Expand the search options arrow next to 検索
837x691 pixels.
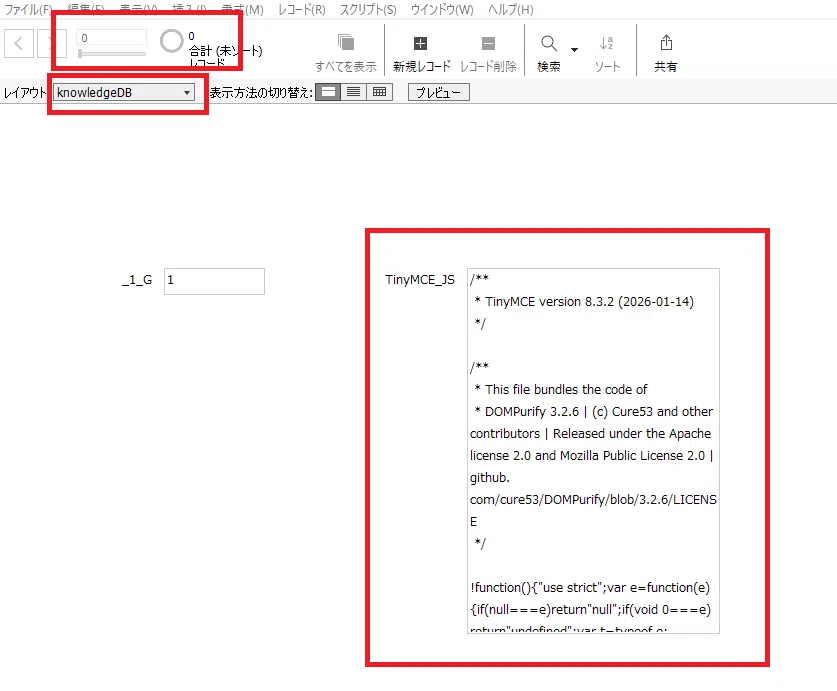(574, 50)
